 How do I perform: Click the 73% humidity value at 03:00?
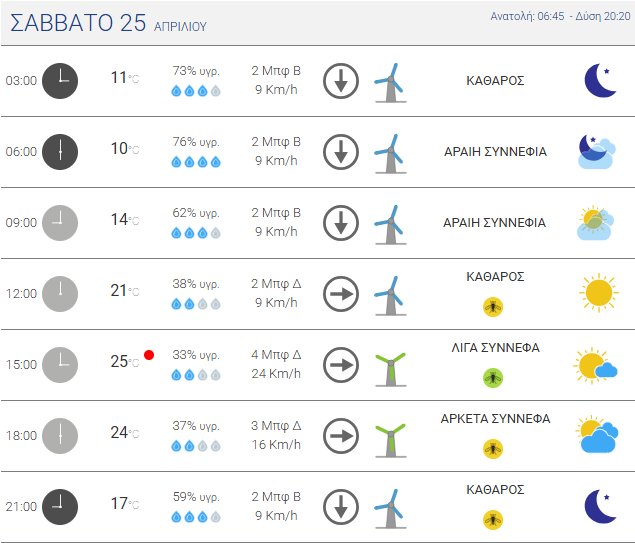pos(196,71)
